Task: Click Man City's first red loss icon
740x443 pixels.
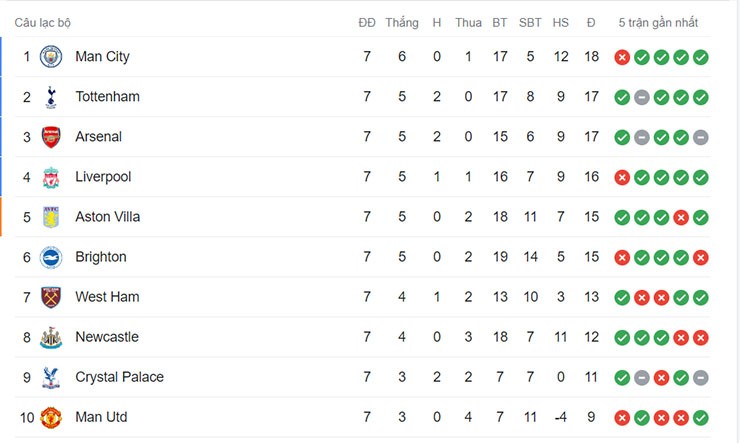Action: 622,57
